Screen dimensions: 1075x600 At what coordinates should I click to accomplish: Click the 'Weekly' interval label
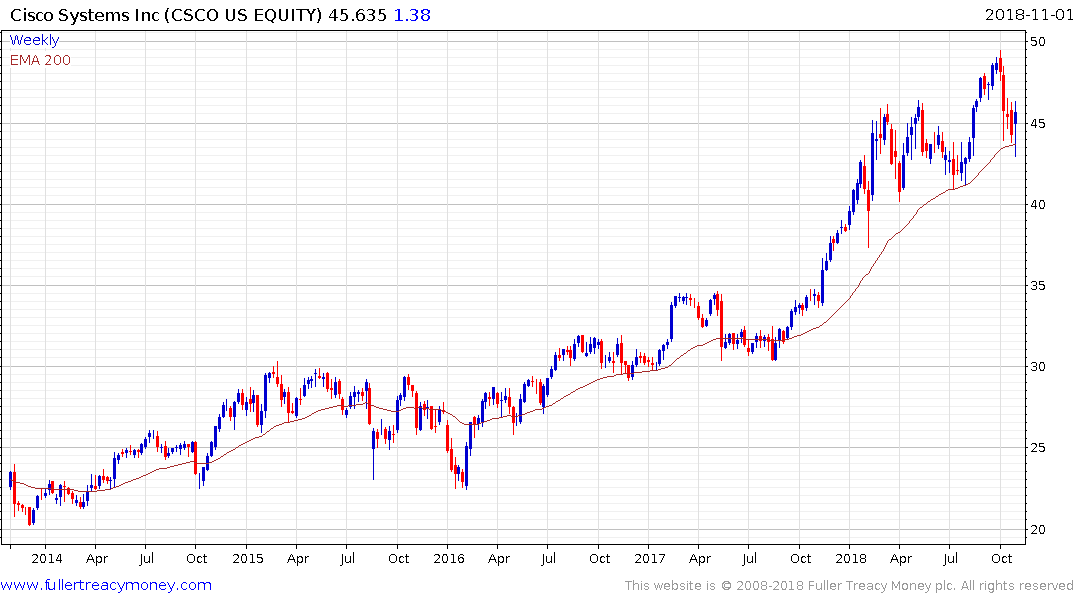pos(34,40)
